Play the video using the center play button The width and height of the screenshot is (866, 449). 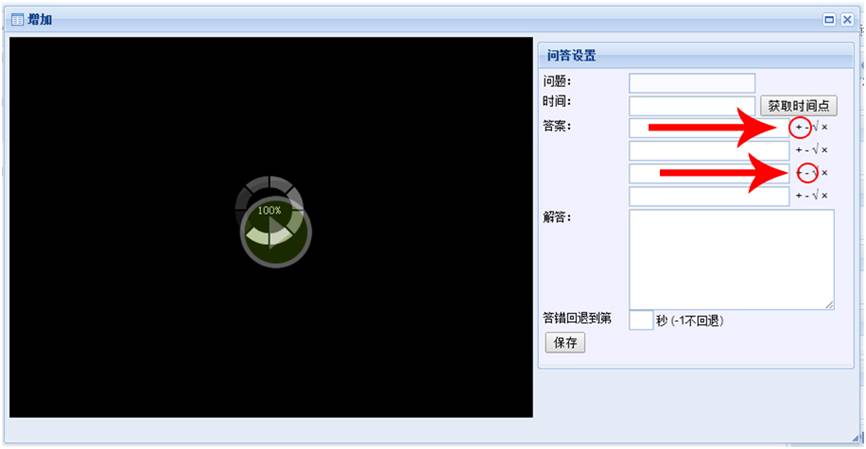click(275, 232)
